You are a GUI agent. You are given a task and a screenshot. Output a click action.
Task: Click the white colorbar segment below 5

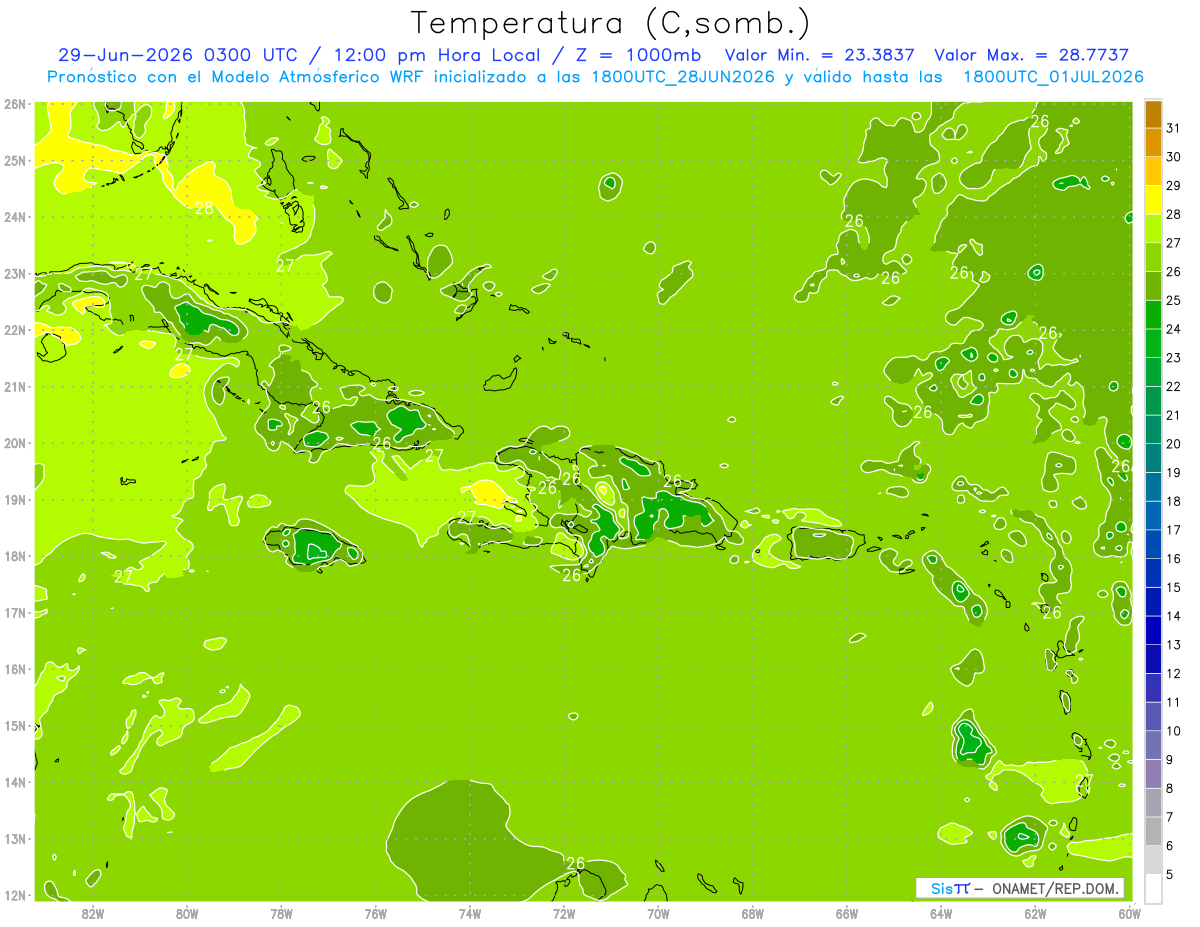click(x=1153, y=888)
